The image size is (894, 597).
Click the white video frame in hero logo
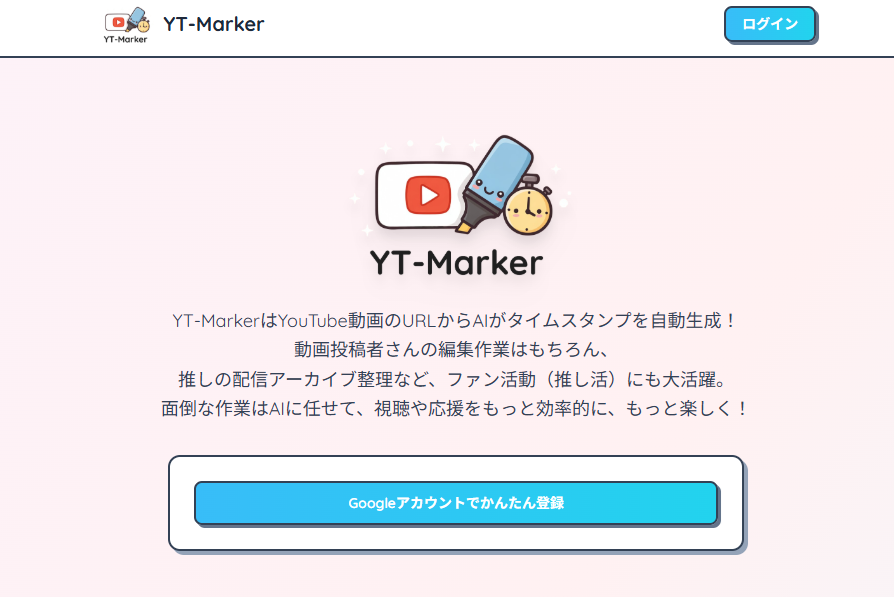tap(425, 195)
